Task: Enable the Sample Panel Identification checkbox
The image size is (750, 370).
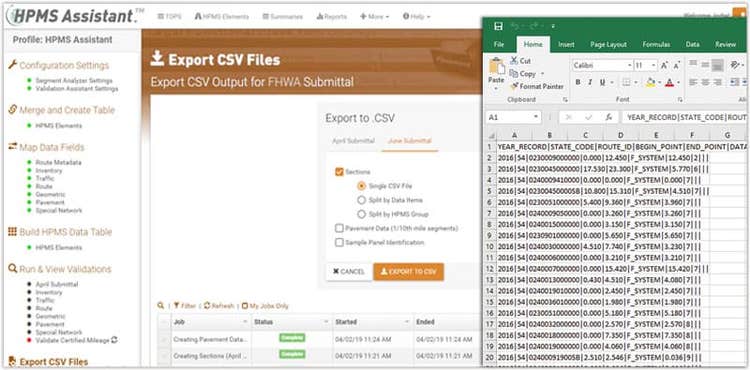Action: pos(339,242)
